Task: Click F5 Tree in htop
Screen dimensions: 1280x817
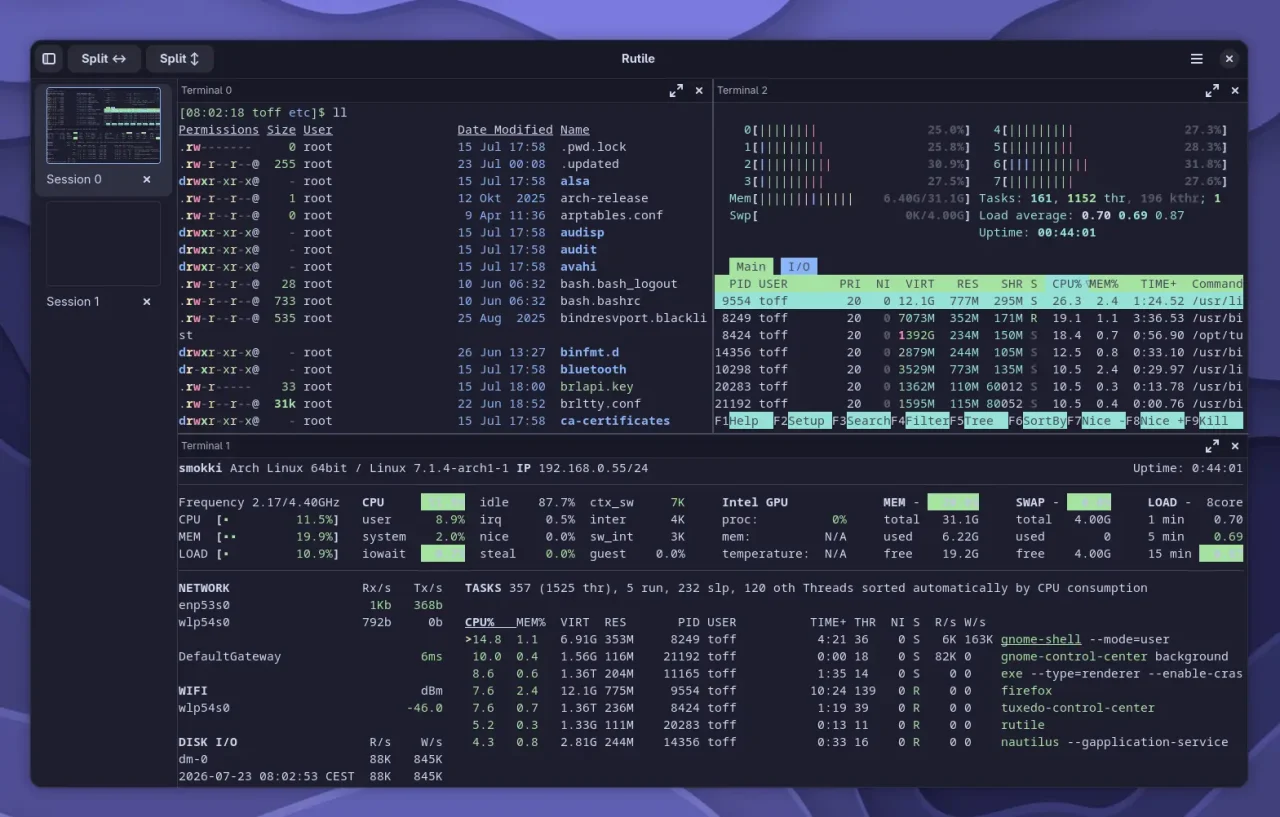Action: 979,421
